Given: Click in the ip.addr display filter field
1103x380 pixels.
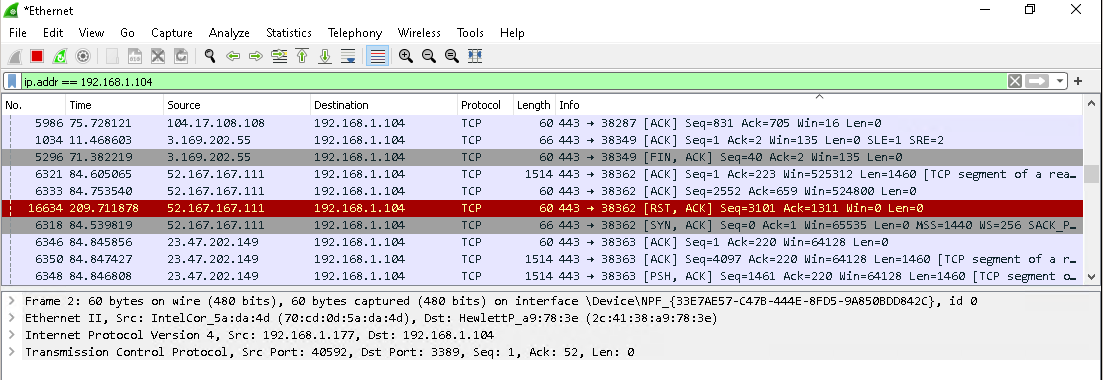Looking at the screenshot, I should [514, 82].
